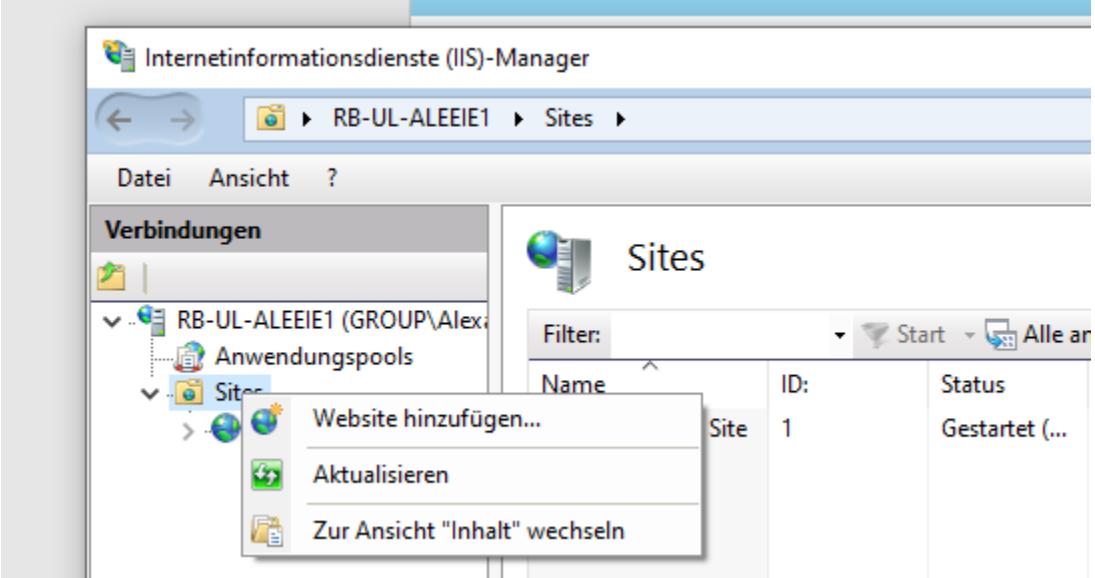Click the Verbindungen panel header
1095x578 pixels.
pos(289,230)
